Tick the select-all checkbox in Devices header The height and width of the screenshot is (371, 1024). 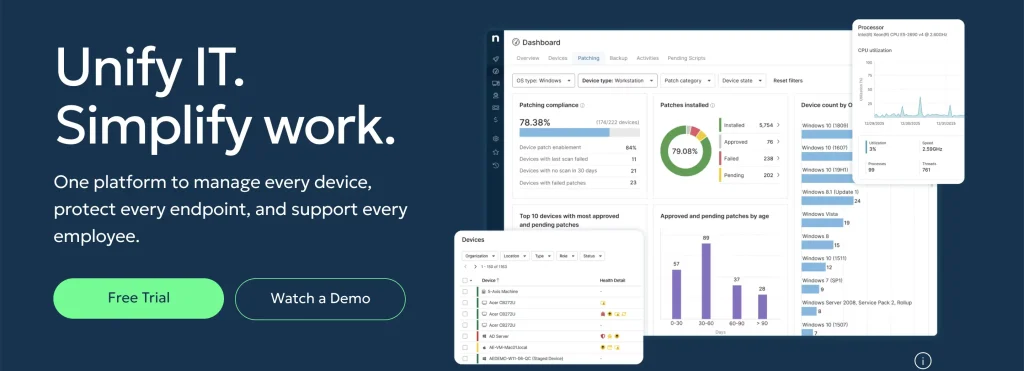pos(464,280)
